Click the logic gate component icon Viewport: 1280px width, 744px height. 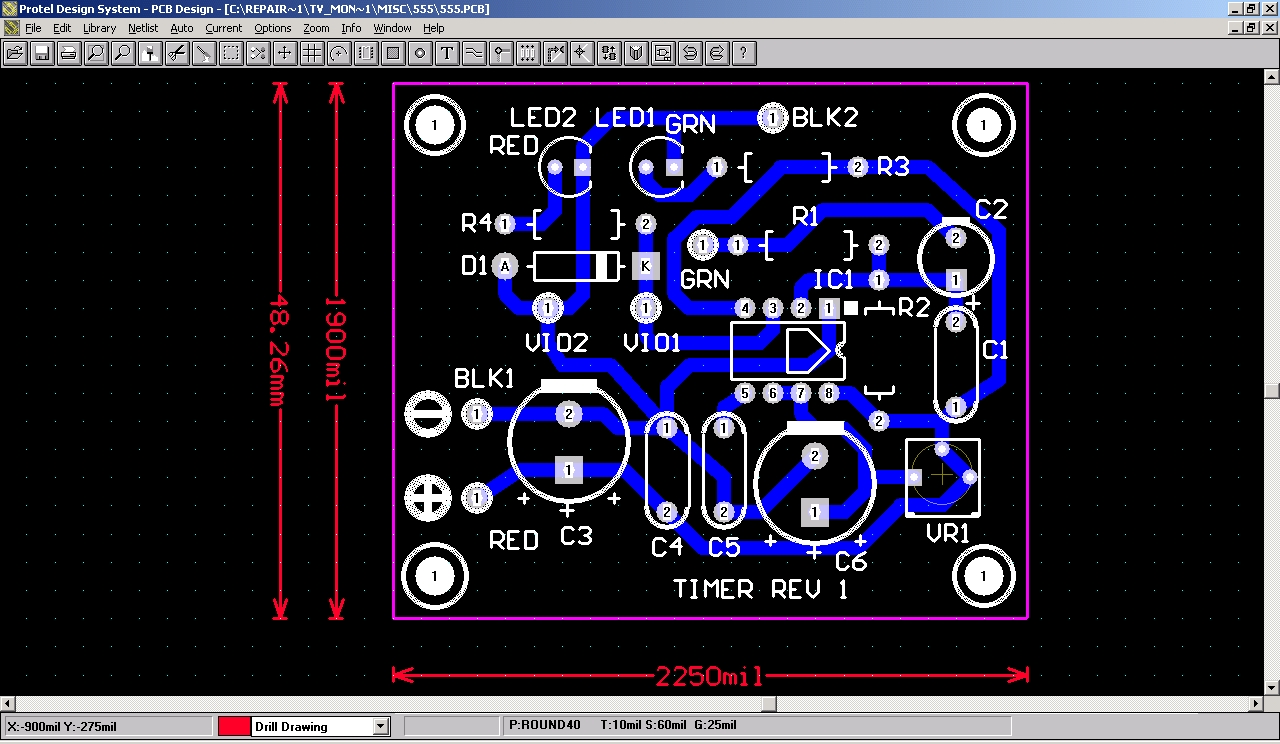point(662,53)
